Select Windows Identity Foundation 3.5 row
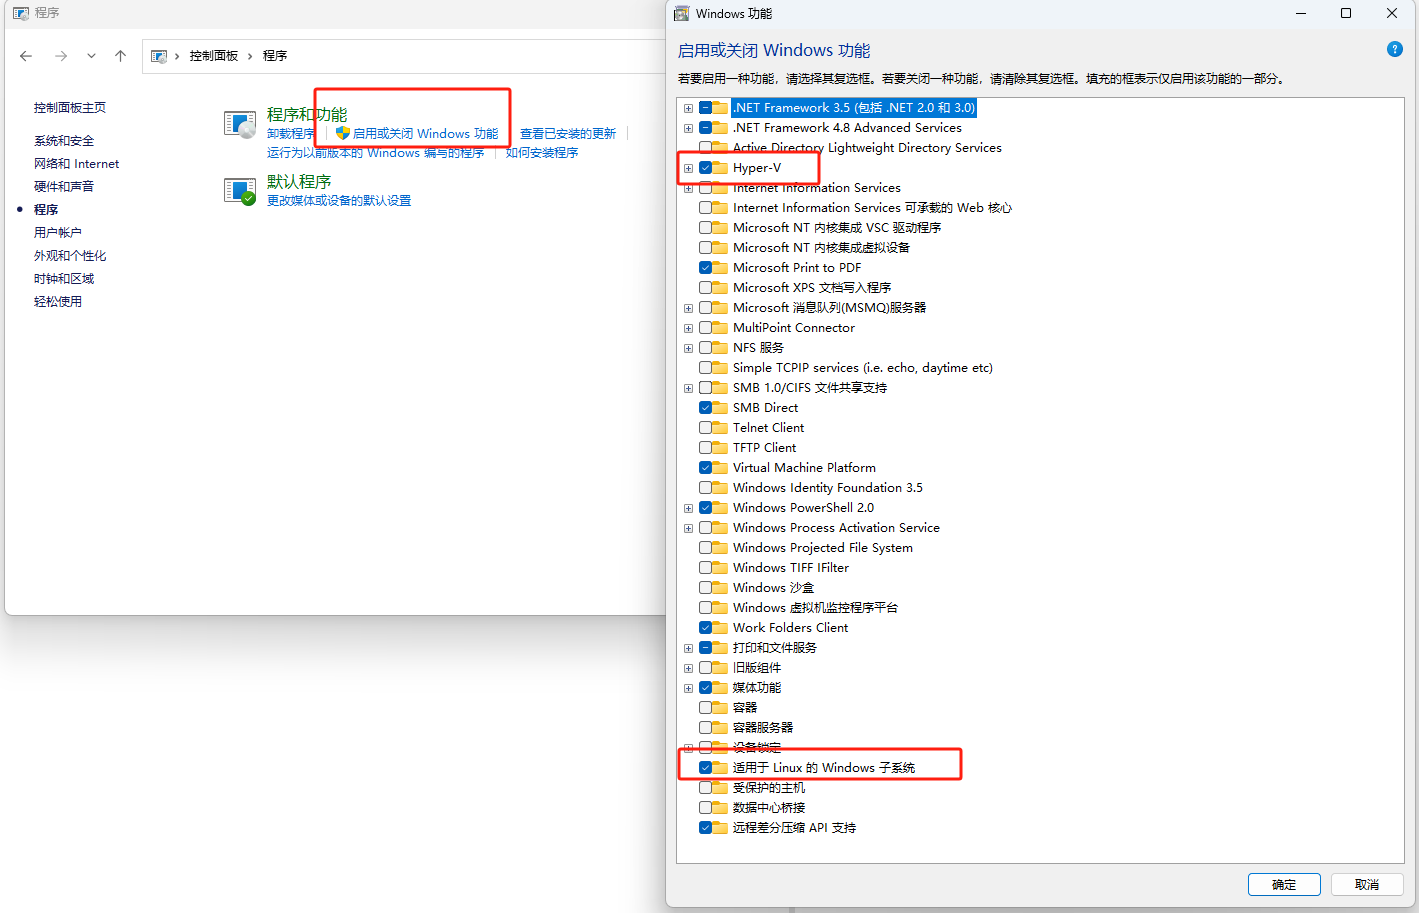The height and width of the screenshot is (913, 1419). coord(827,487)
